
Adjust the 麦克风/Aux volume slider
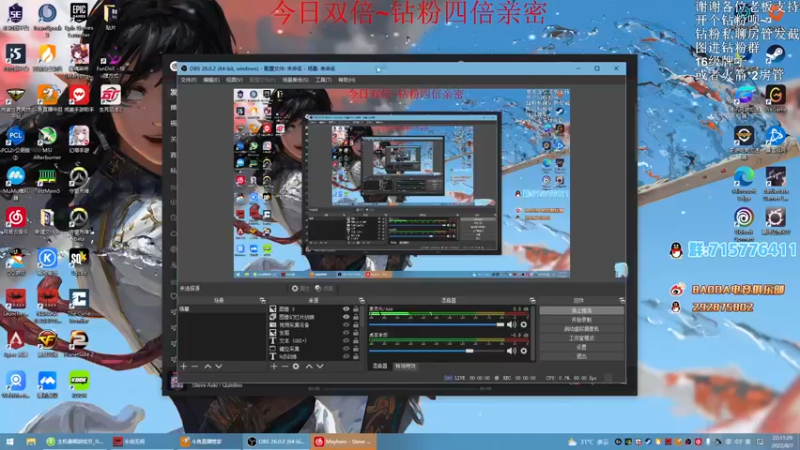[x=437, y=324]
